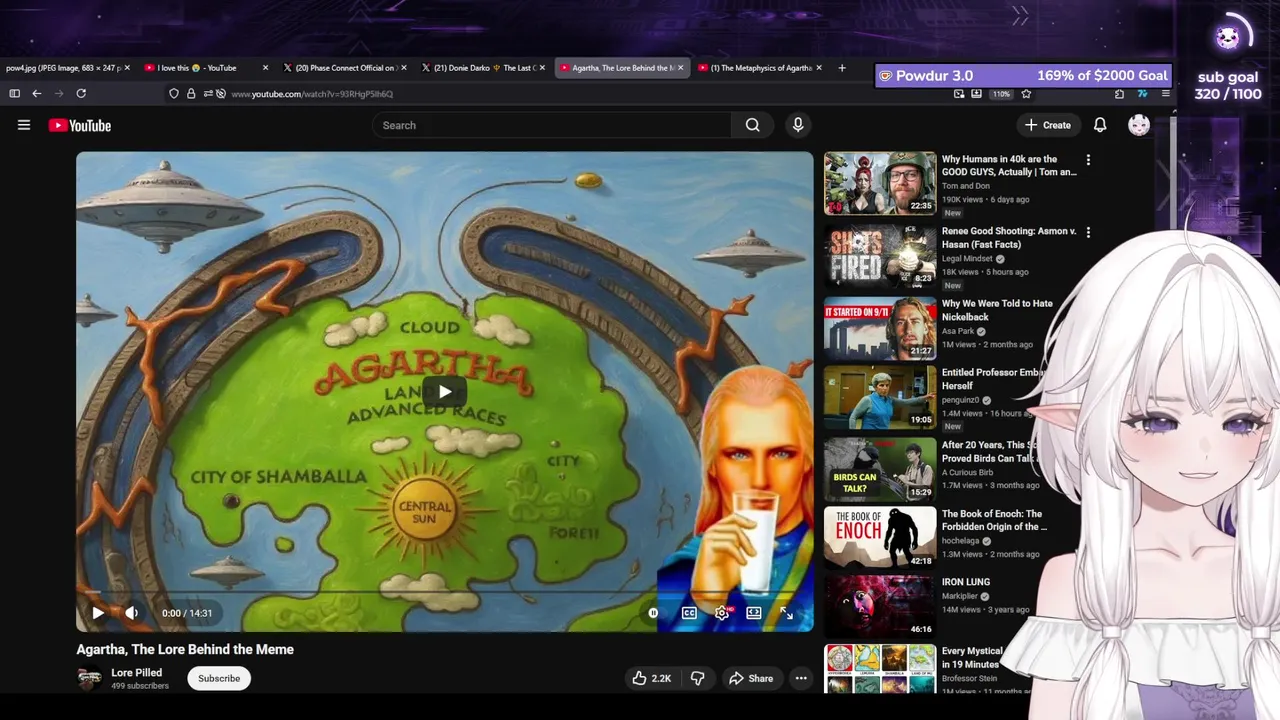This screenshot has width=1280, height=720.
Task: Play the video from the control bar
Action: click(x=98, y=613)
